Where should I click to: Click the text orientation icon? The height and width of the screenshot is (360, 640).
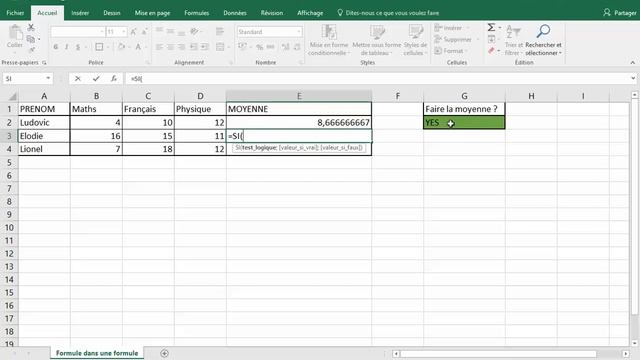[195, 31]
